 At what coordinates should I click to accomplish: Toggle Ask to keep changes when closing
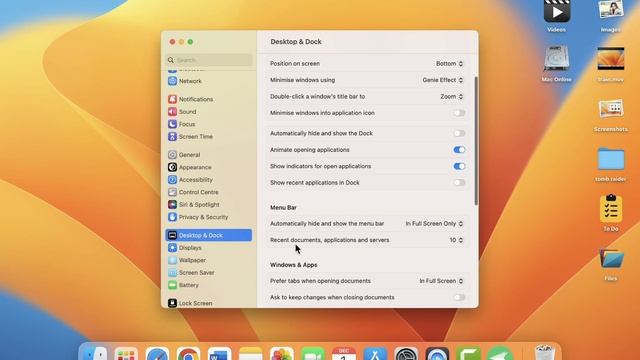pyautogui.click(x=459, y=298)
